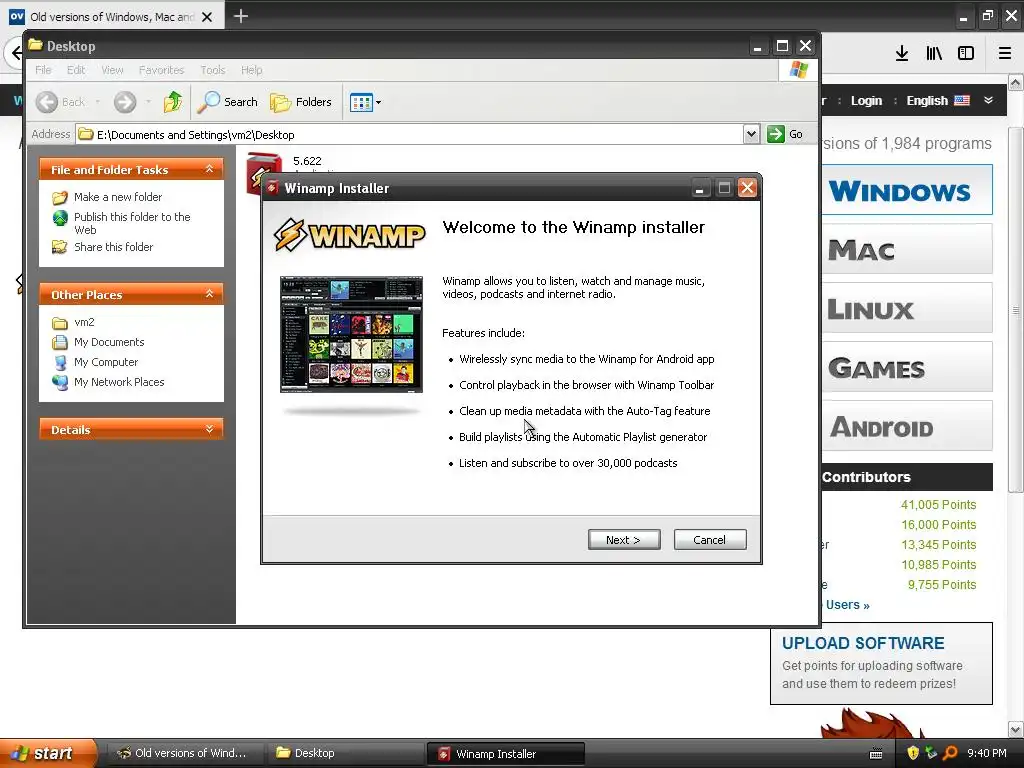Viewport: 1024px width, 768px height.
Task: Click Search in the Explorer toolbar
Action: pos(227,102)
